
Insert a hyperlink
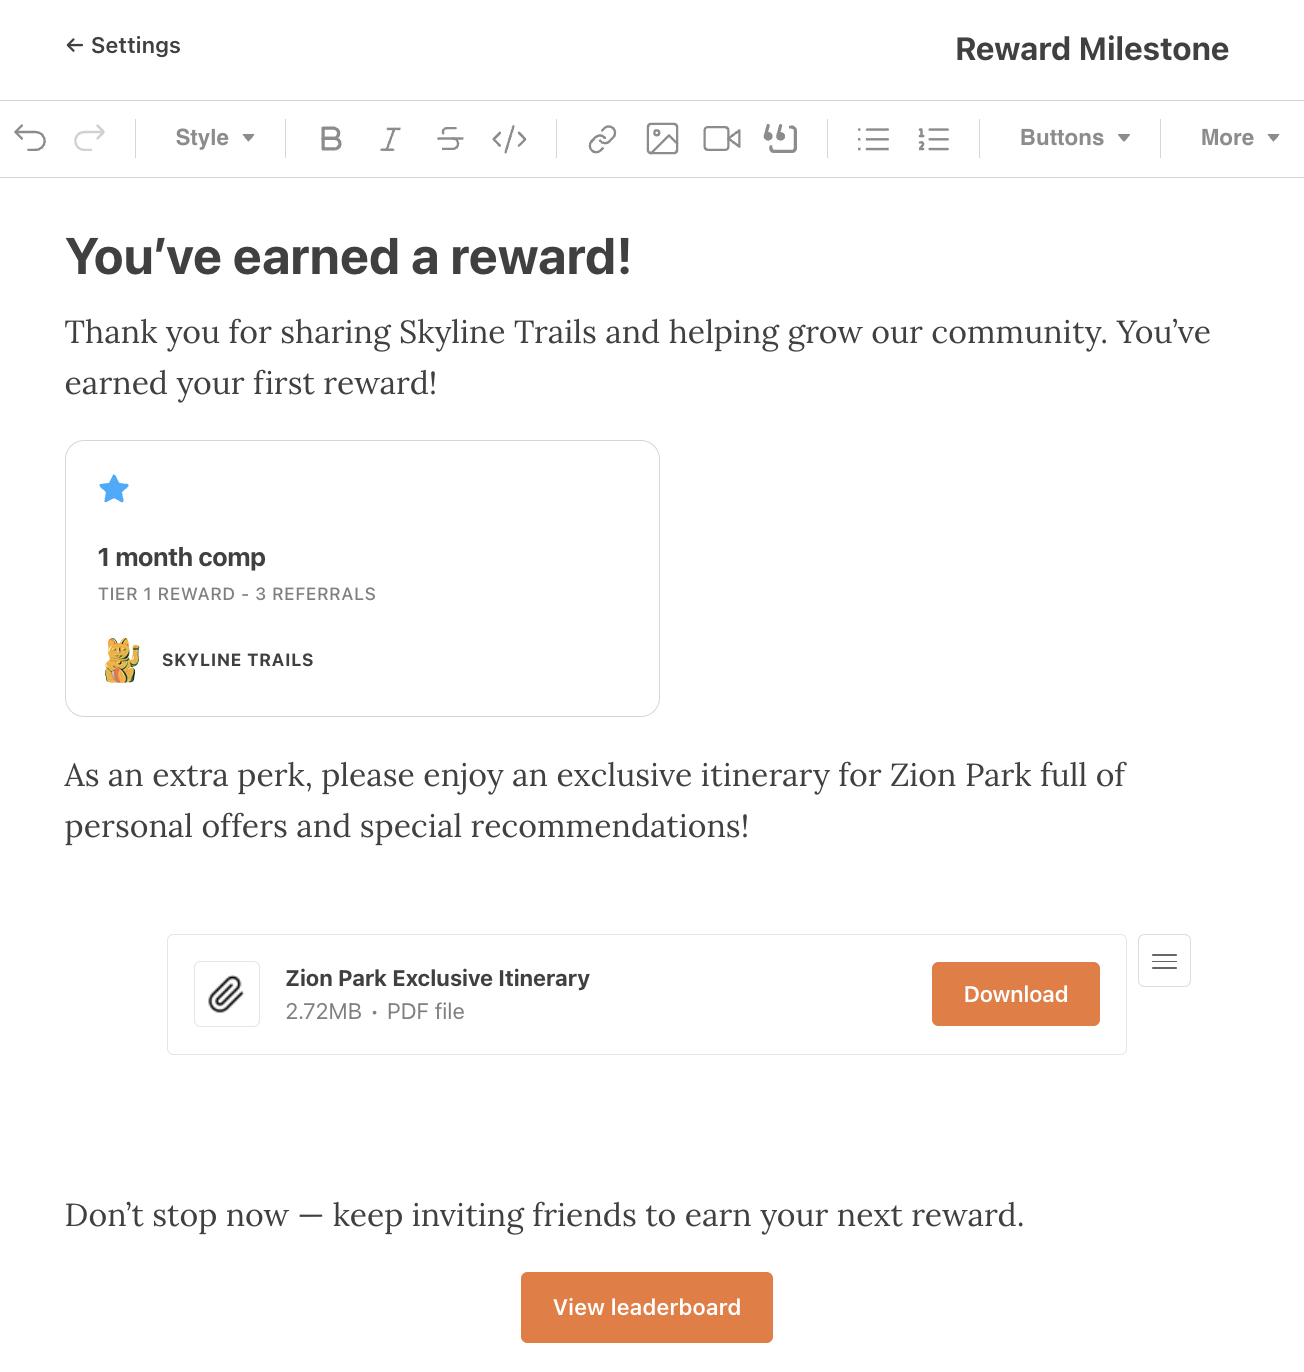point(602,138)
